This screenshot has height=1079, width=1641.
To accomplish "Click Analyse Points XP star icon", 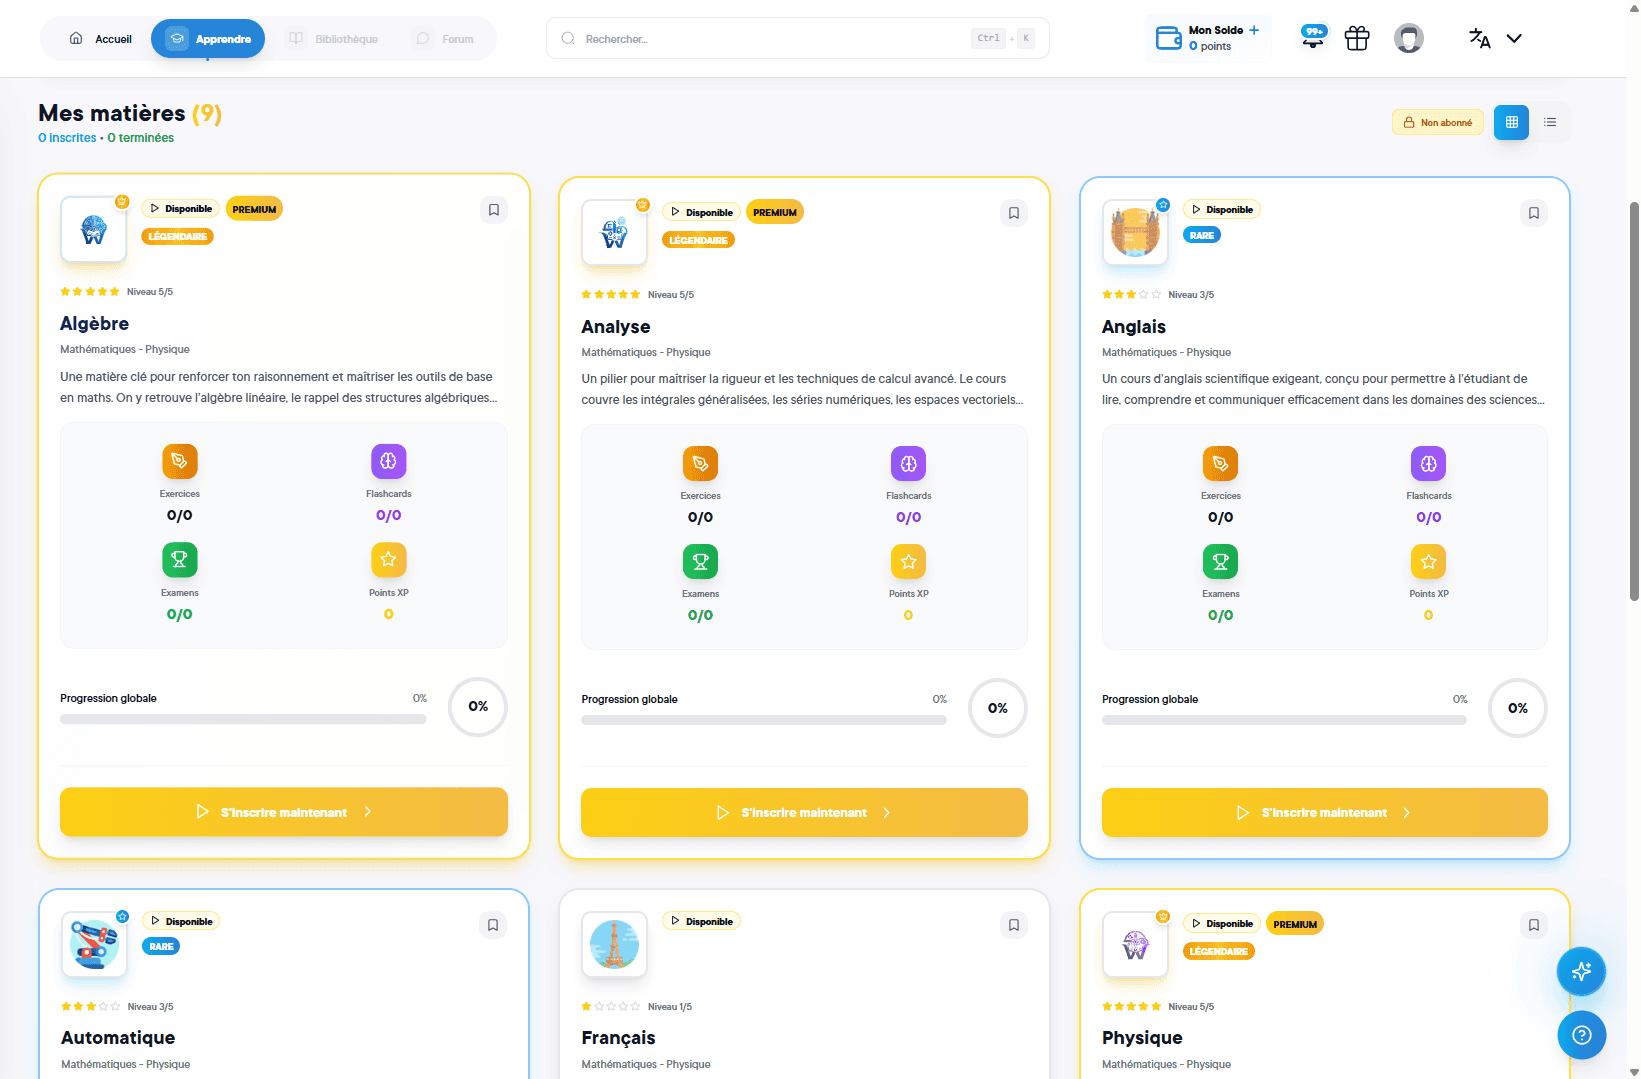I will (908, 562).
